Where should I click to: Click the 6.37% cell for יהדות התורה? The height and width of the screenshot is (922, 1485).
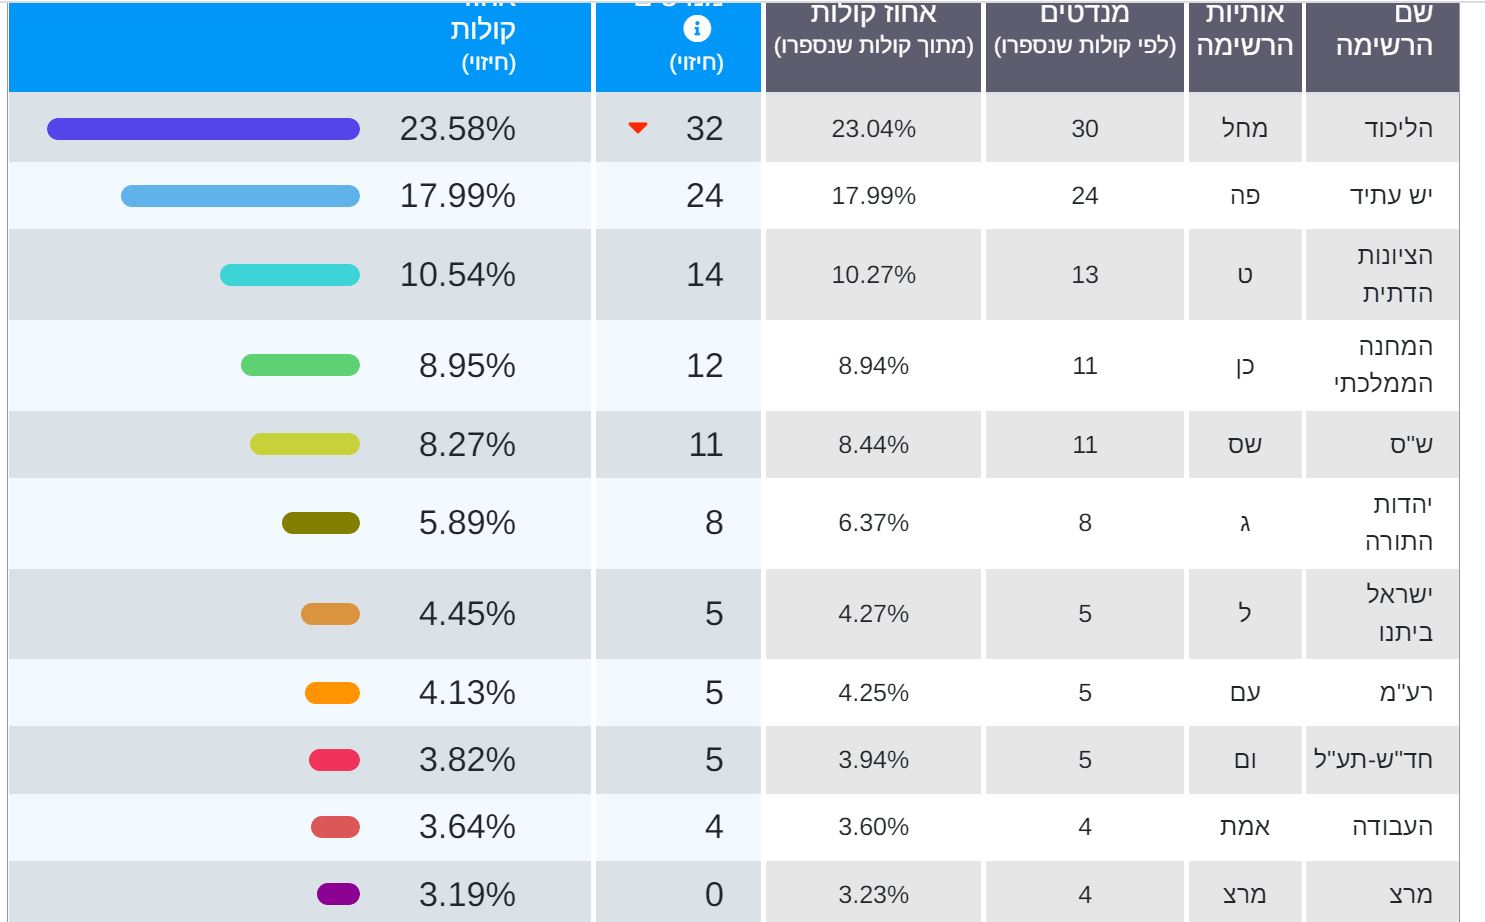point(874,523)
